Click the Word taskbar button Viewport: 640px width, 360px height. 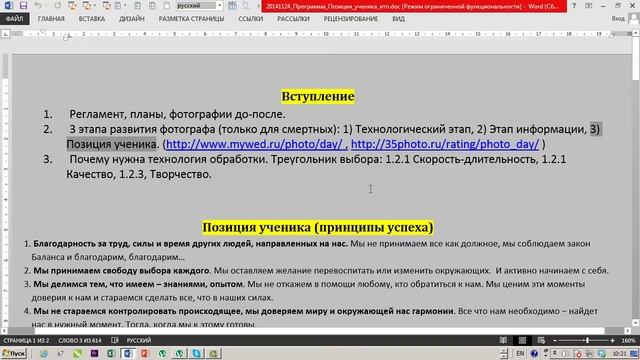(x=128, y=353)
